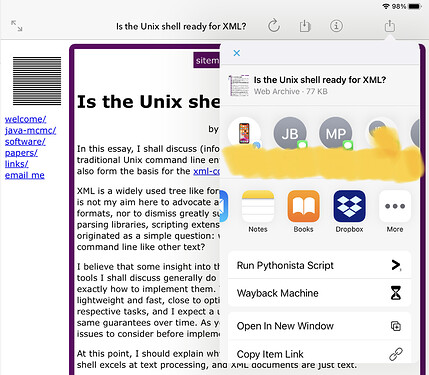This screenshot has width=429, height=375.
Task: Choose Run Pythonista Script action
Action: [x=320, y=265]
